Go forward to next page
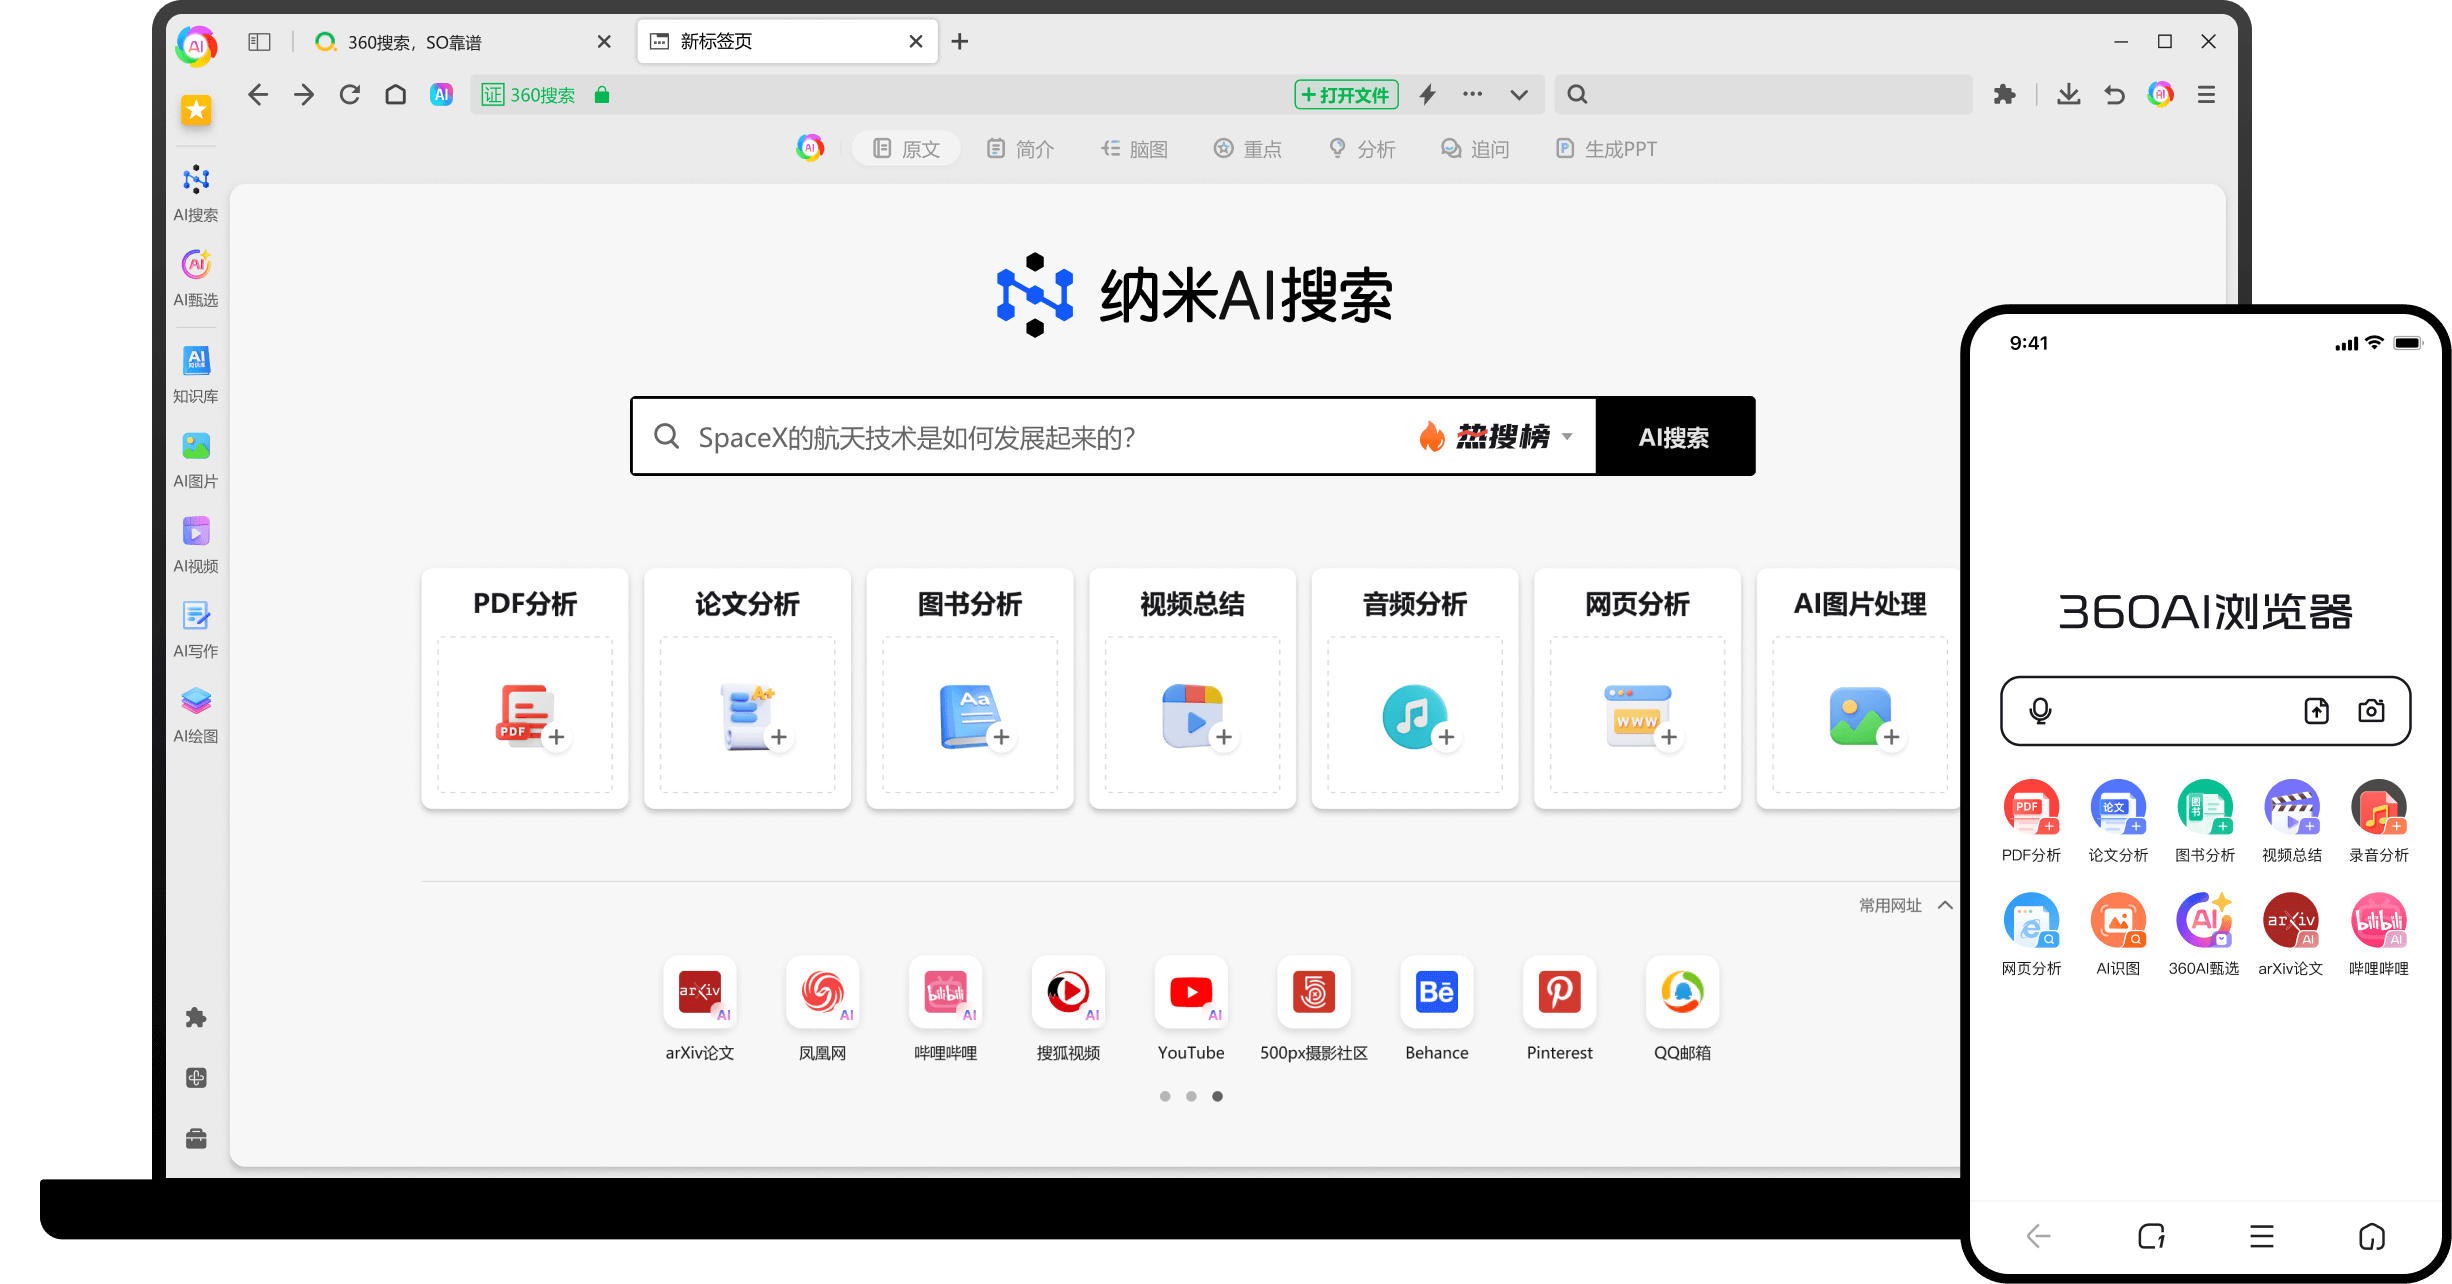Screen dimensions: 2452x1284 tap(304, 95)
